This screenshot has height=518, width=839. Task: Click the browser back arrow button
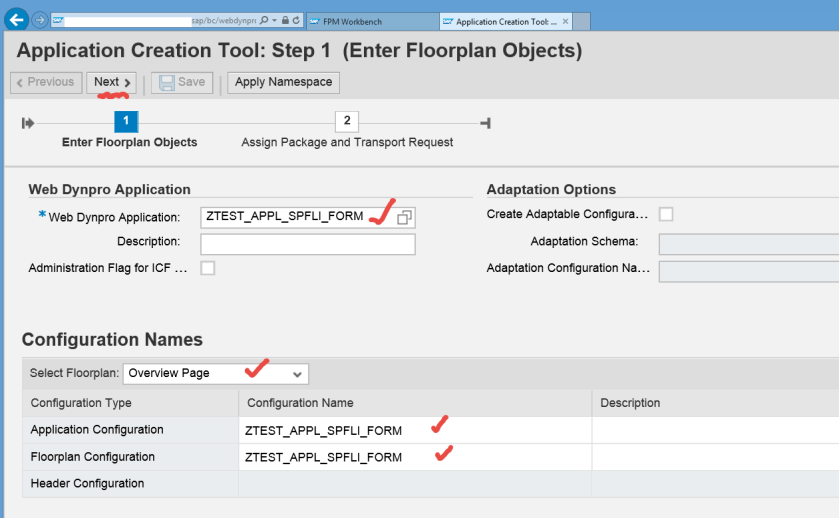click(16, 19)
